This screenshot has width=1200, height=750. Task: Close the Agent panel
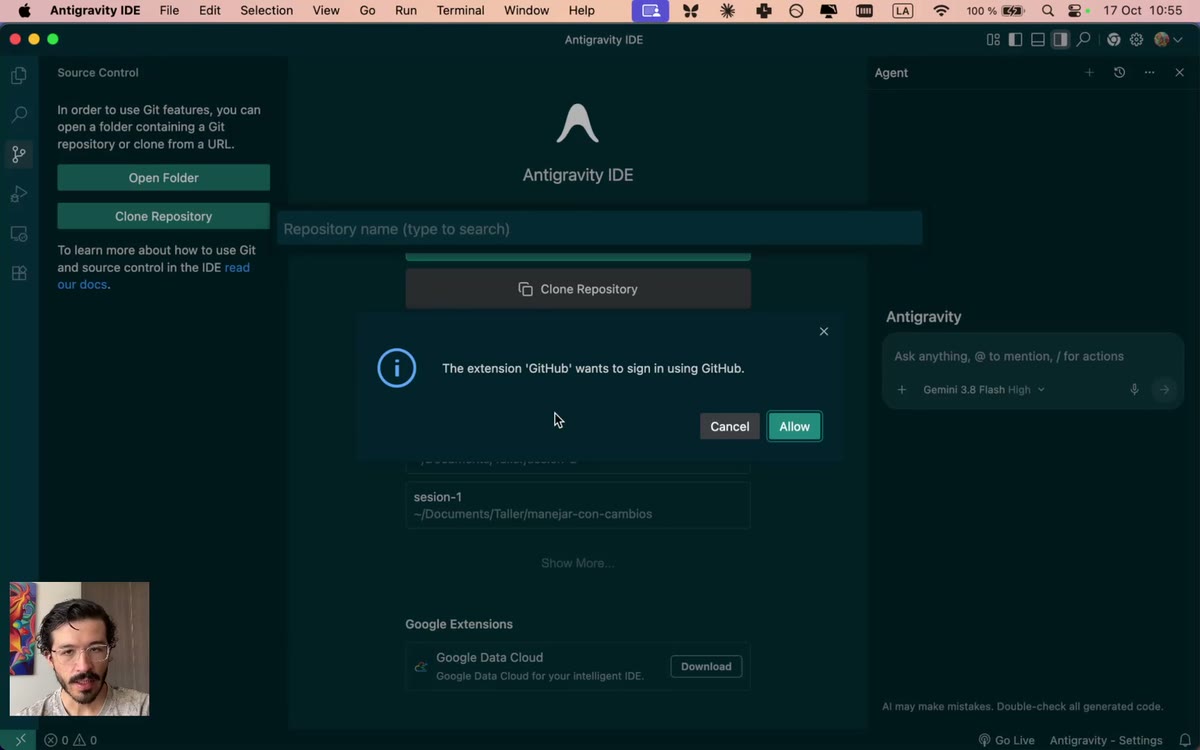click(x=1179, y=73)
